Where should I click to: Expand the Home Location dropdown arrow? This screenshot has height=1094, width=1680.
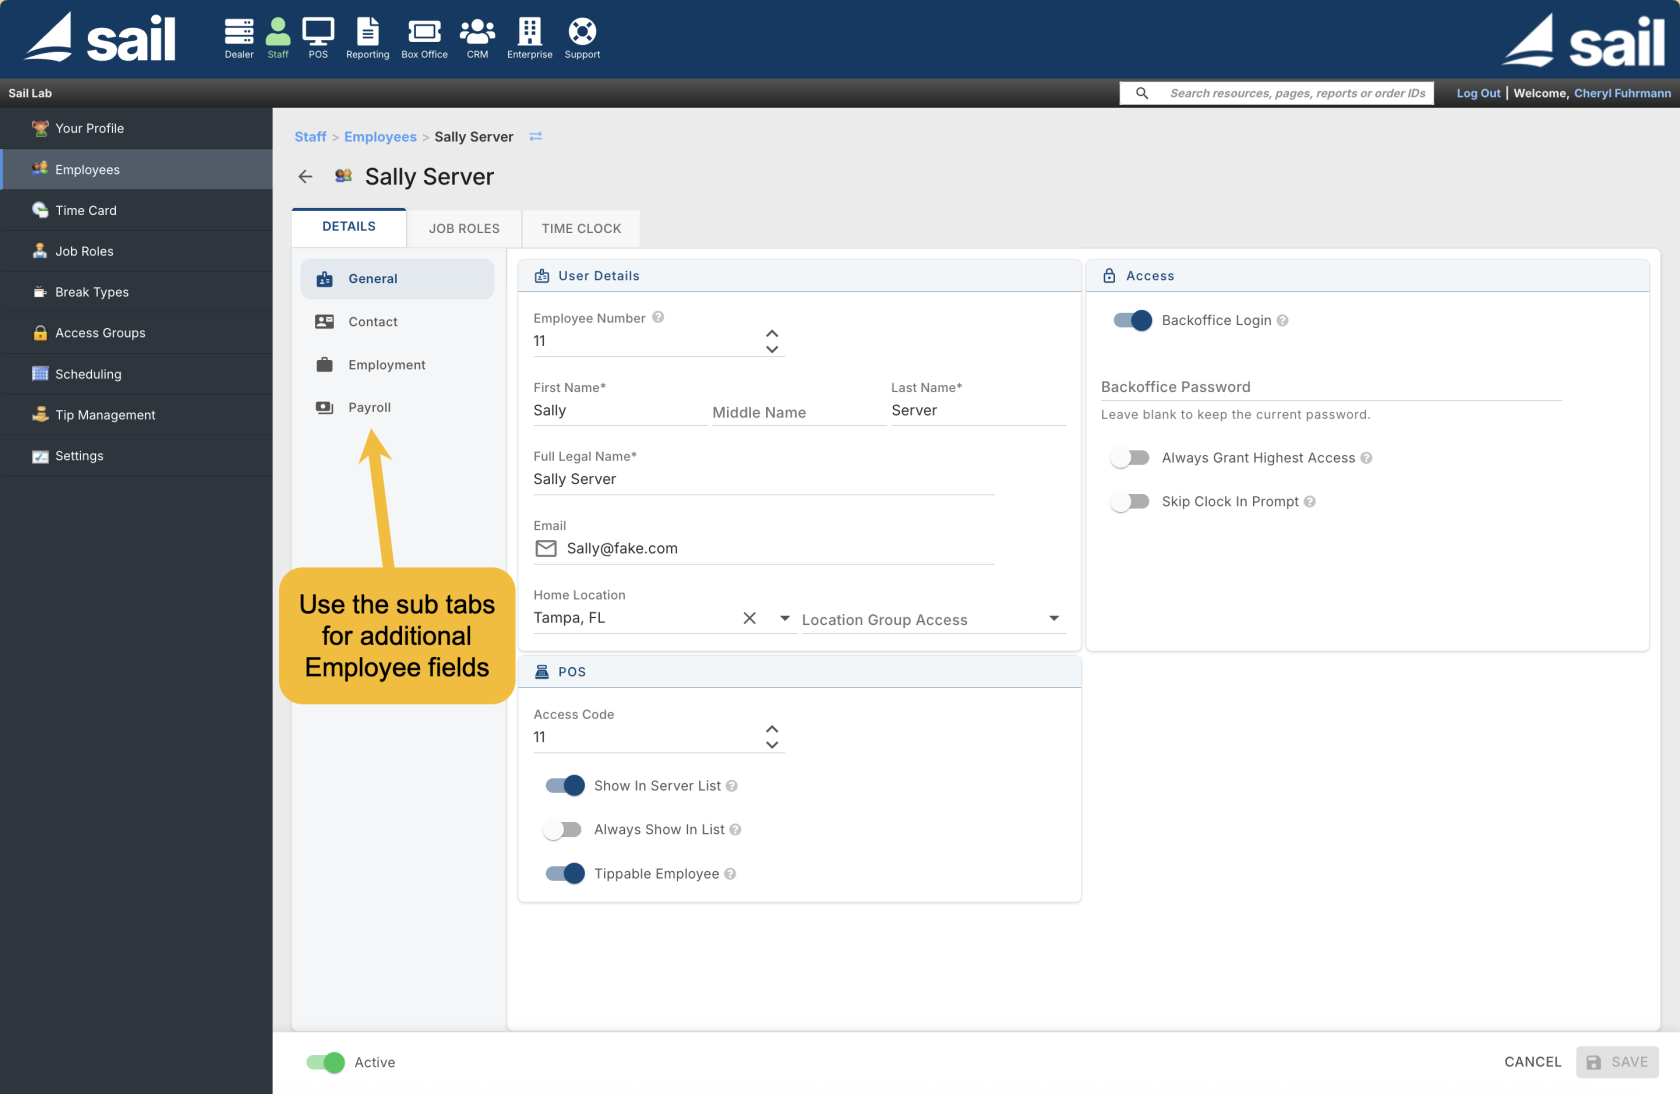785,618
